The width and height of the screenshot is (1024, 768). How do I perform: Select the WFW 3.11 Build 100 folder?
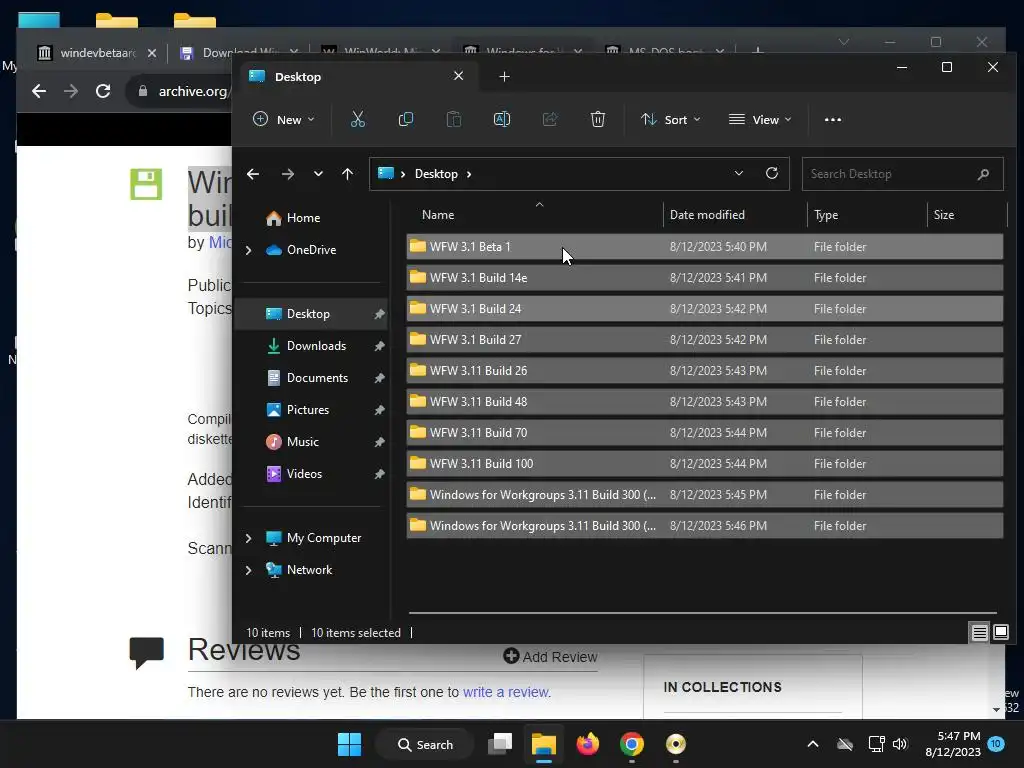(x=704, y=464)
